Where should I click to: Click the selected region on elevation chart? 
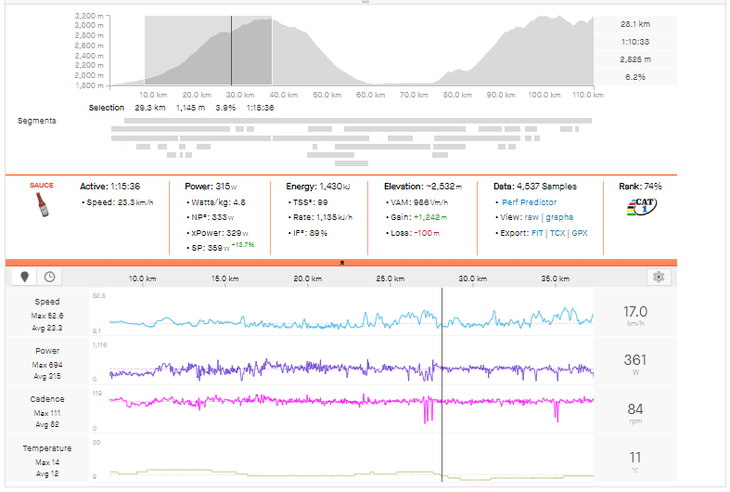[208, 50]
